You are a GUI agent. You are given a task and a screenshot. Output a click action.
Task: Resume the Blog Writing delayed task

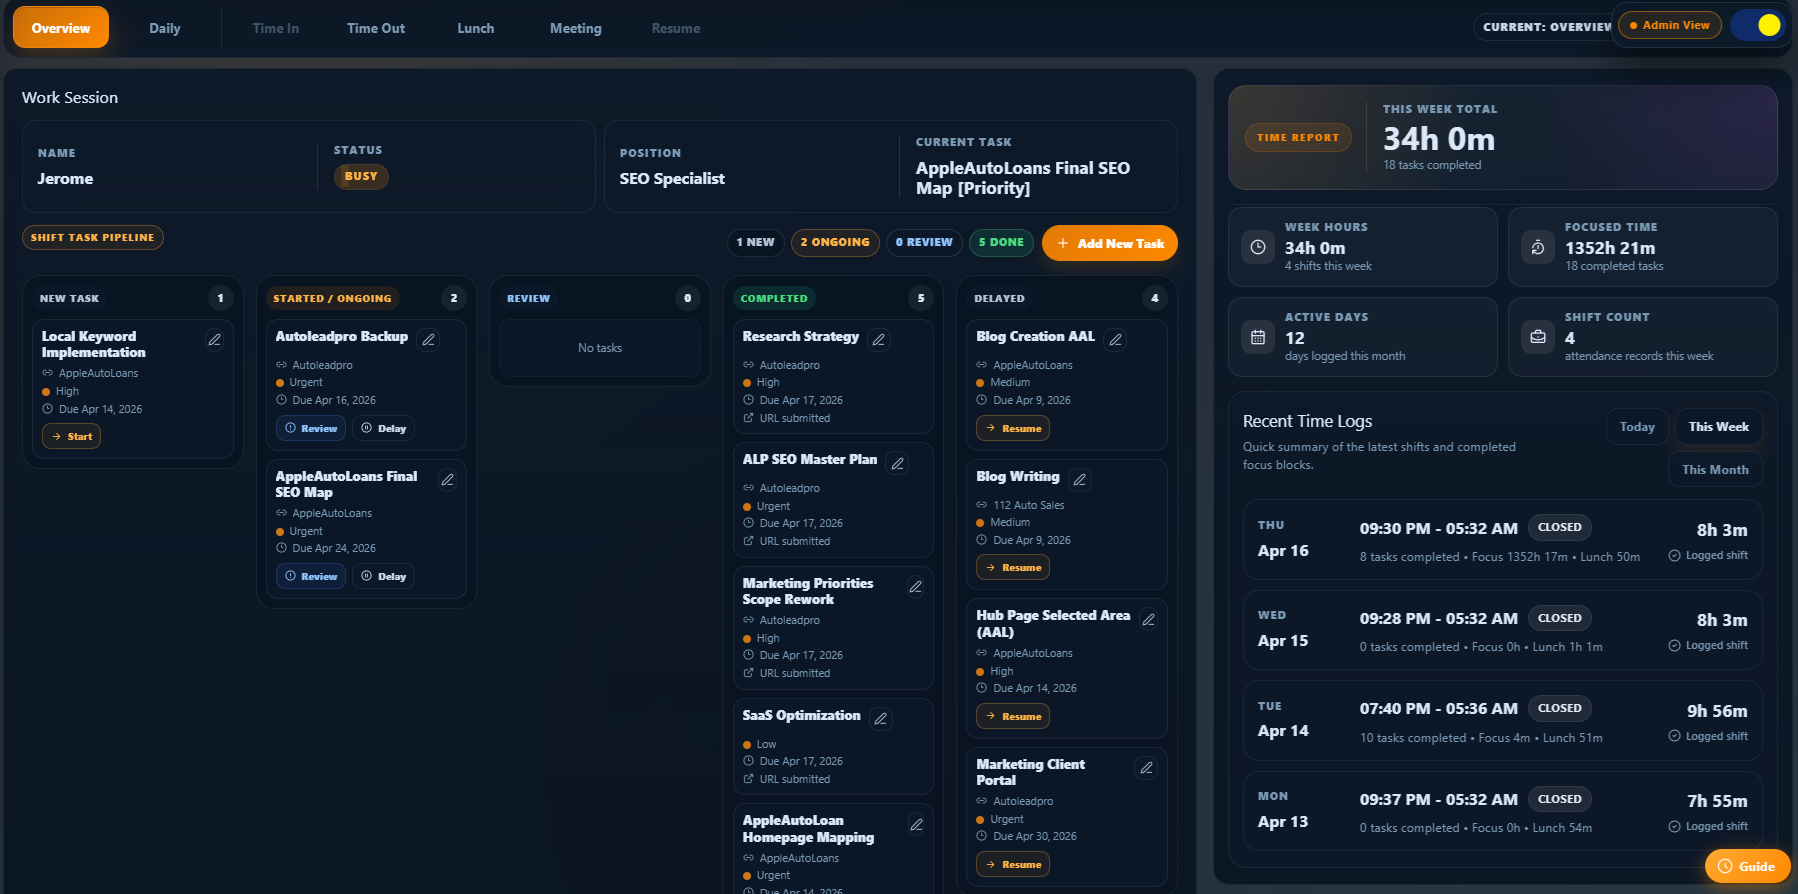coord(1013,567)
